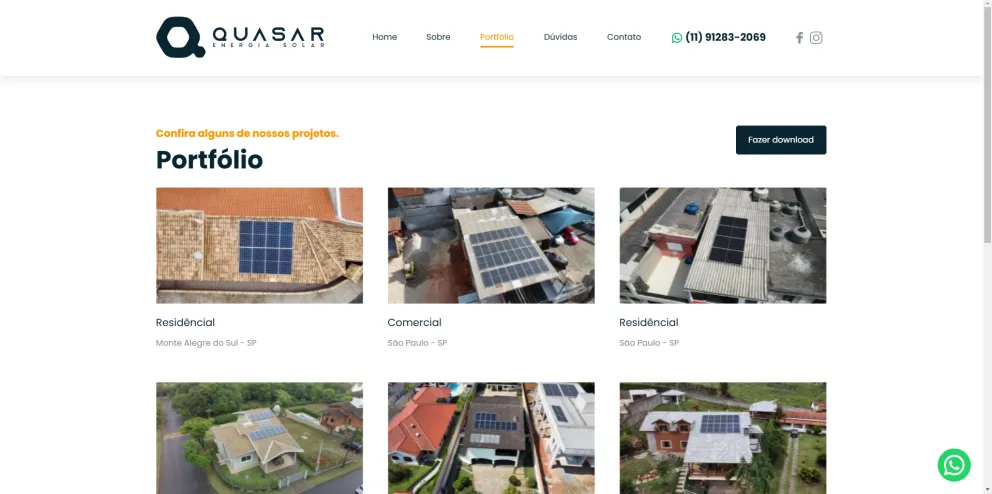This screenshot has width=992, height=494.
Task: Click the WhatsApp icon beside phone number
Action: coord(677,37)
